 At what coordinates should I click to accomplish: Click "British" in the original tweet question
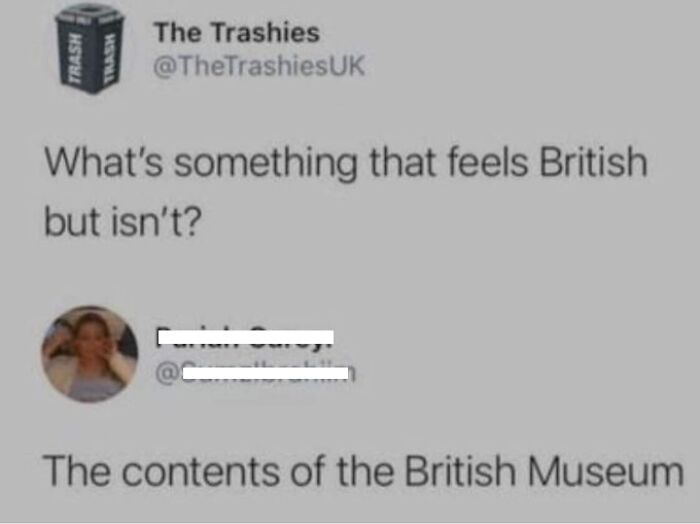click(x=593, y=162)
